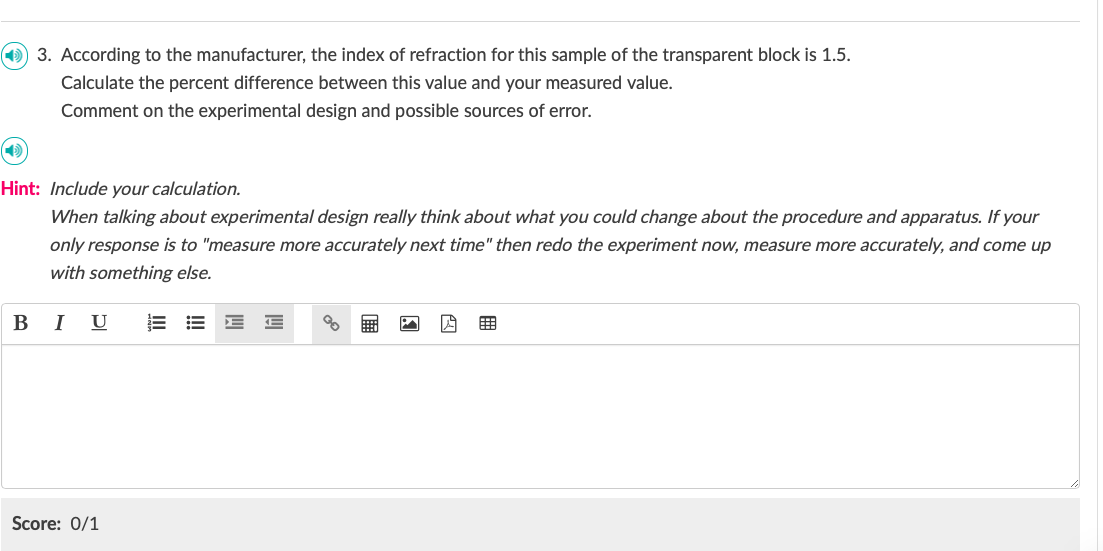1103x551 pixels.
Task: Click the 'with something else.' hint line
Action: click(131, 273)
